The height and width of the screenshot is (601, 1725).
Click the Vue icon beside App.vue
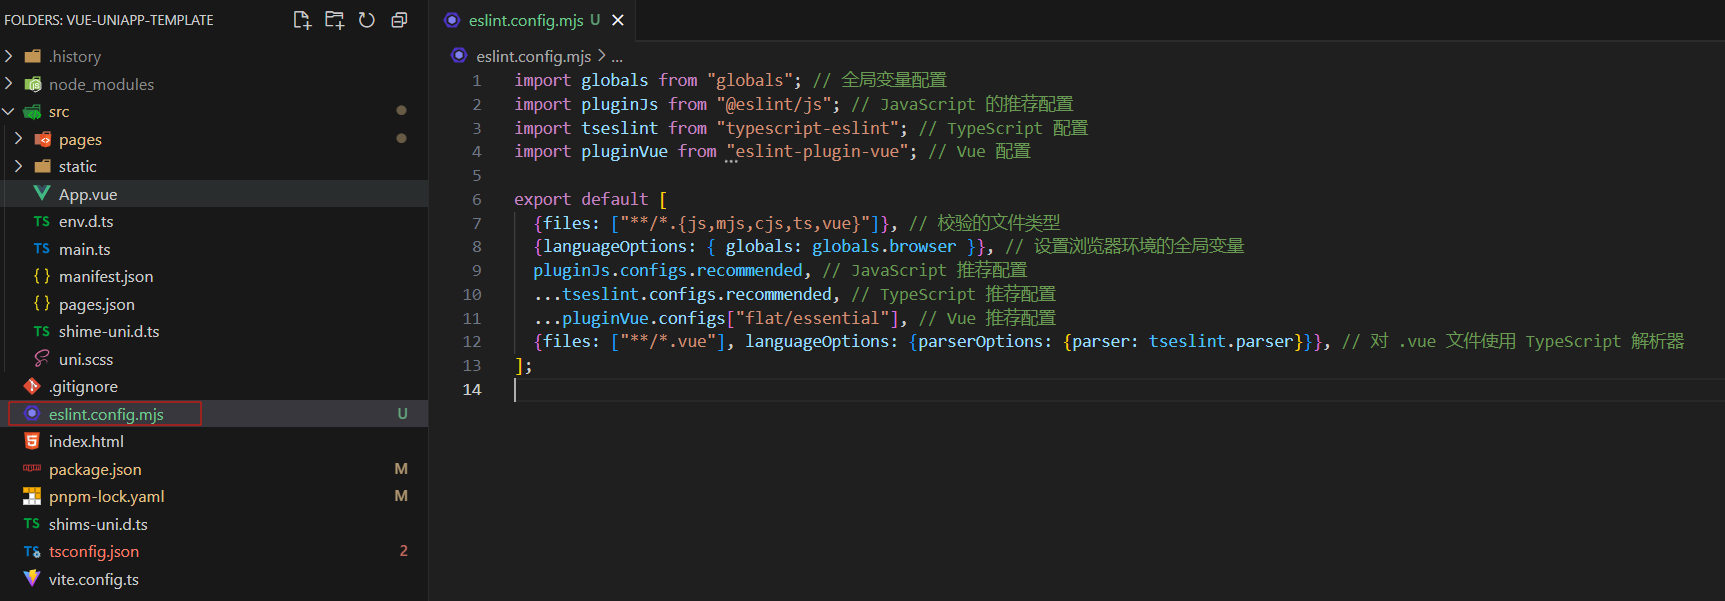(x=42, y=194)
